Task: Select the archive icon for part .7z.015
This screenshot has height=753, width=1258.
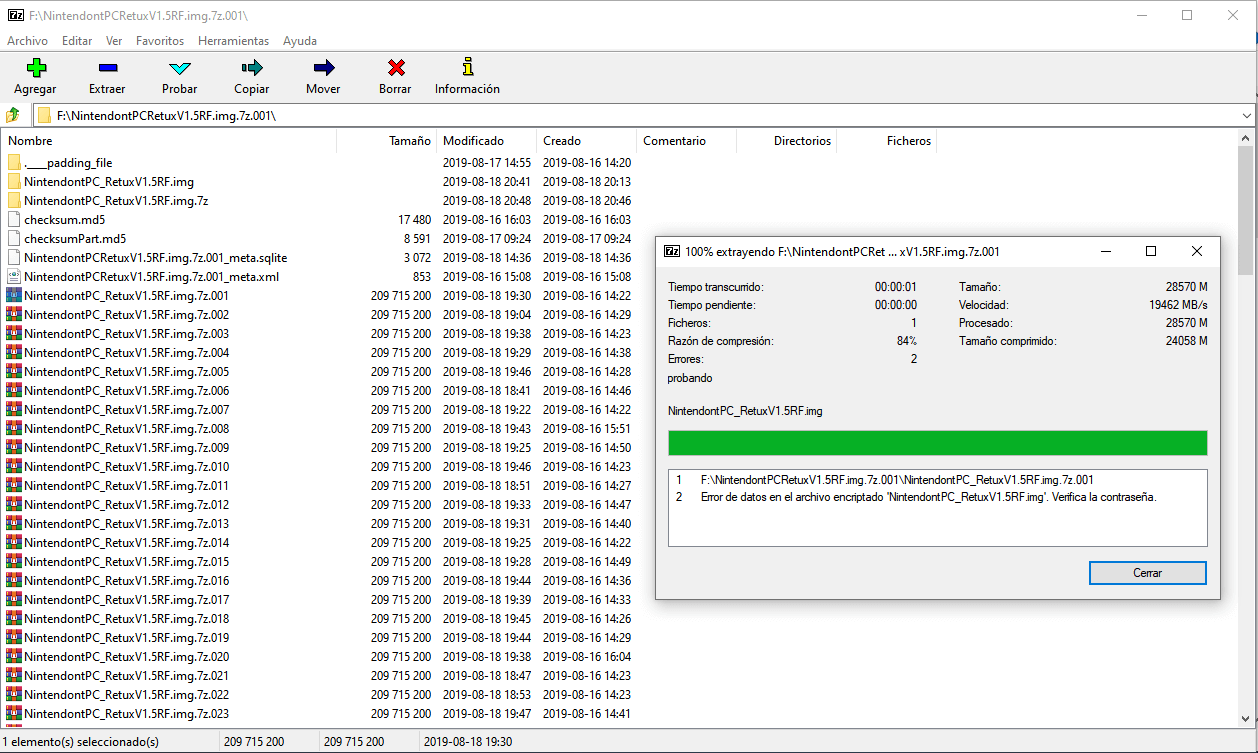Action: (x=14, y=561)
